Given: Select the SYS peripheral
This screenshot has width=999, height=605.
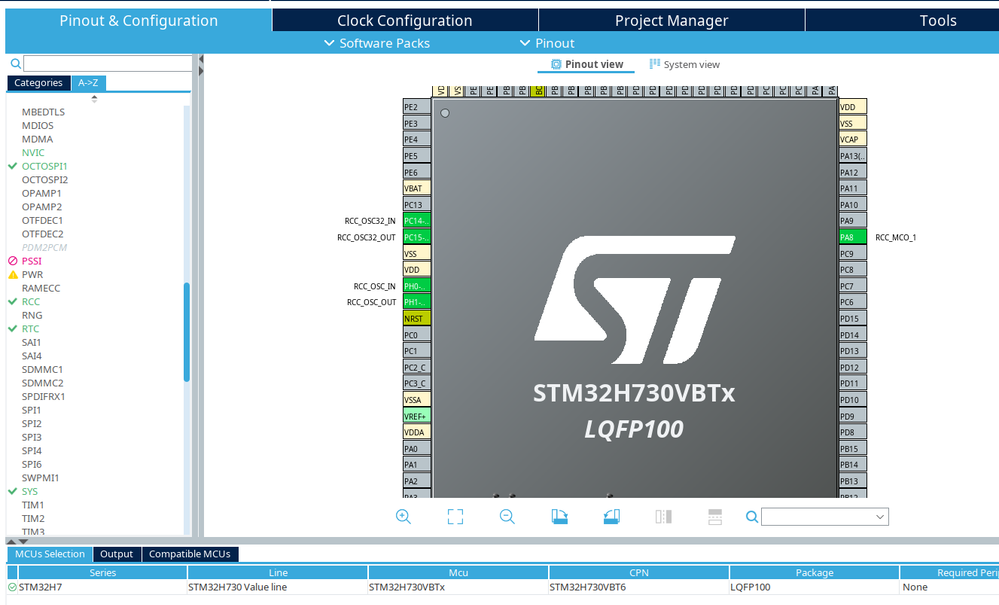Looking at the screenshot, I should pyautogui.click(x=29, y=491).
